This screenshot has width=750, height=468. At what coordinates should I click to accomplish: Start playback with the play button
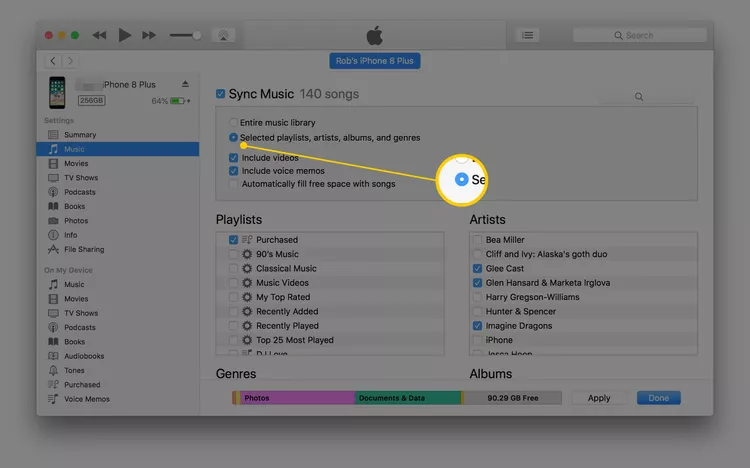[124, 35]
